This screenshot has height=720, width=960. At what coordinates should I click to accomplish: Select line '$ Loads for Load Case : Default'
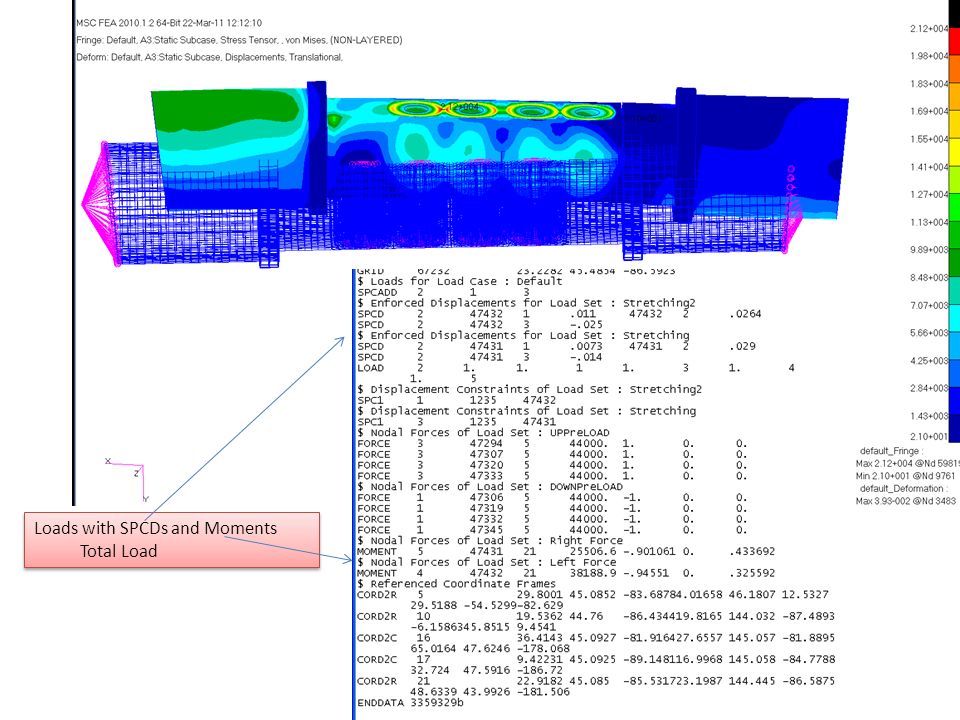click(x=460, y=282)
